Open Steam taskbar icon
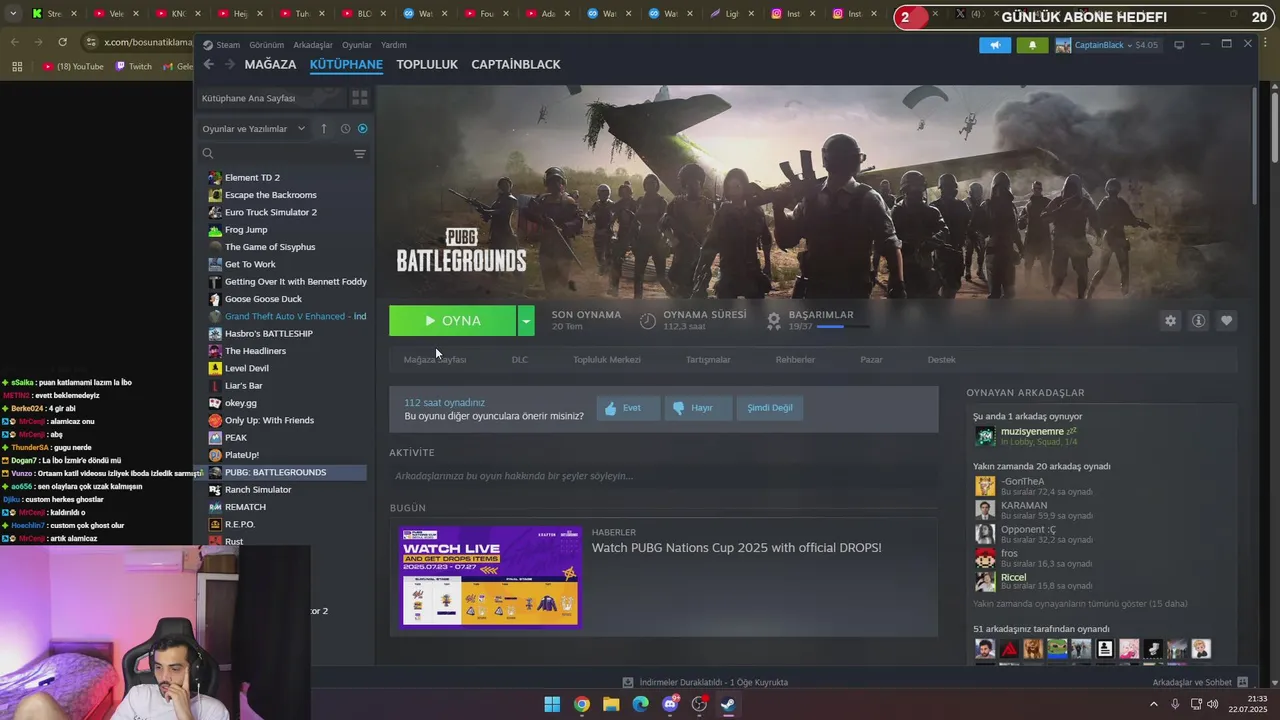The height and width of the screenshot is (720, 1280). [x=728, y=704]
